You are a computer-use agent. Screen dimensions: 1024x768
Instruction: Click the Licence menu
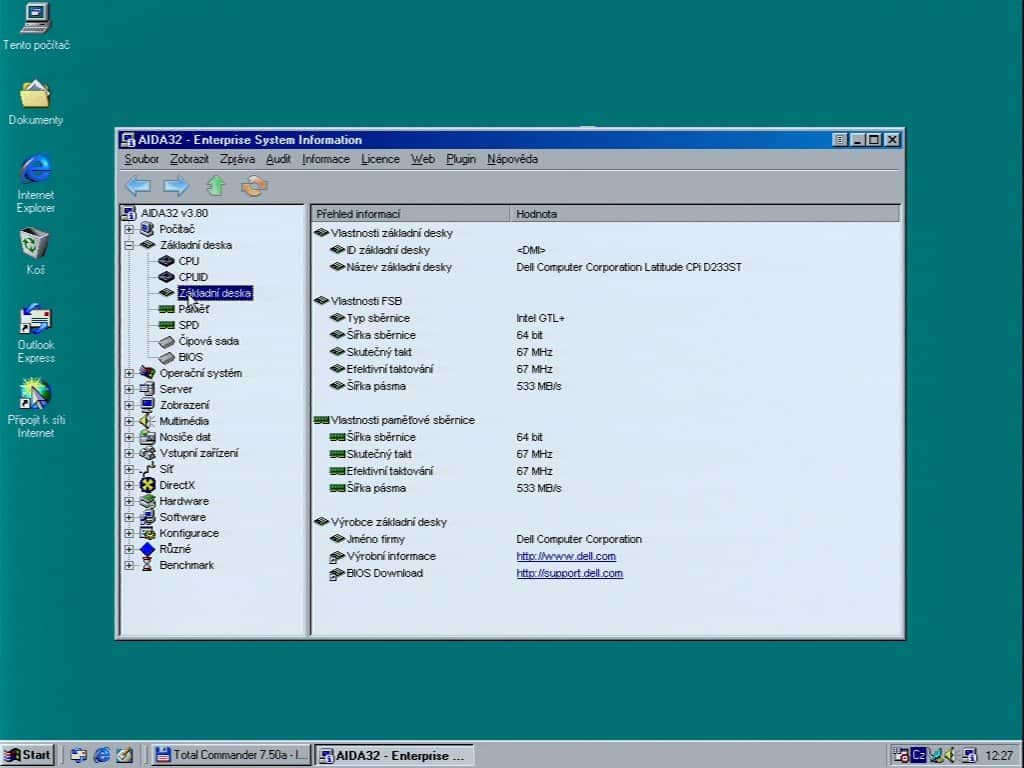tap(380, 159)
